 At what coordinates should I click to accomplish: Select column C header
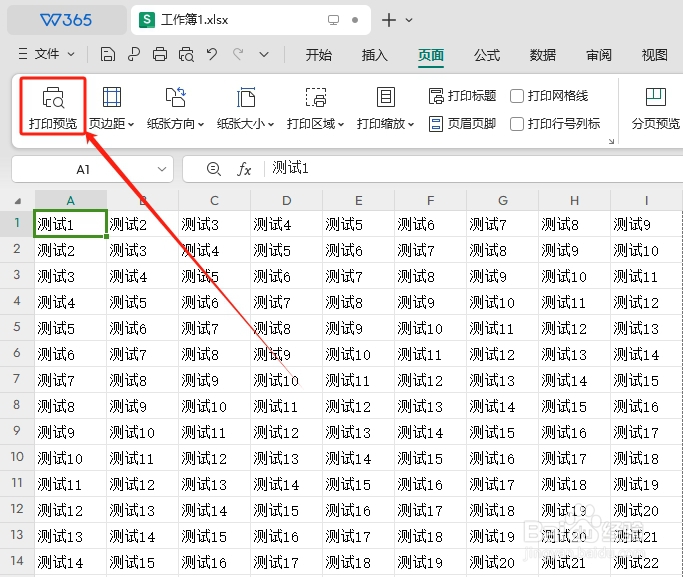[x=214, y=200]
